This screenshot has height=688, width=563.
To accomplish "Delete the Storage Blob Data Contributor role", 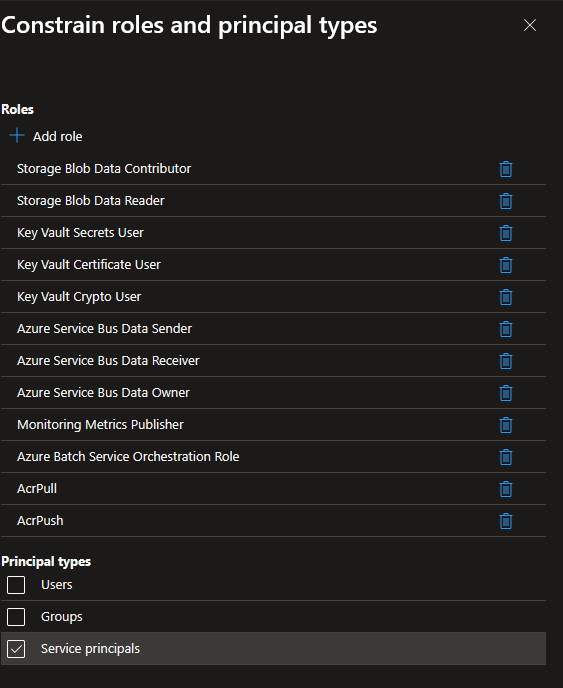I will 506,169.
